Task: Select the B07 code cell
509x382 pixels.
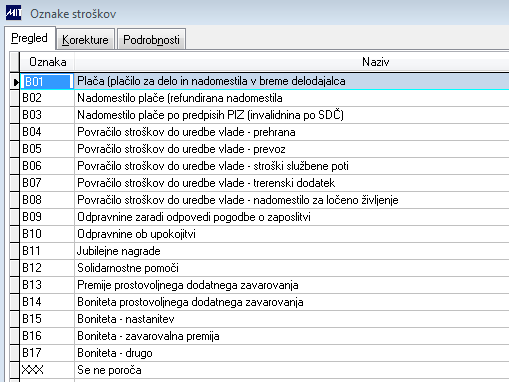Action: point(47,183)
